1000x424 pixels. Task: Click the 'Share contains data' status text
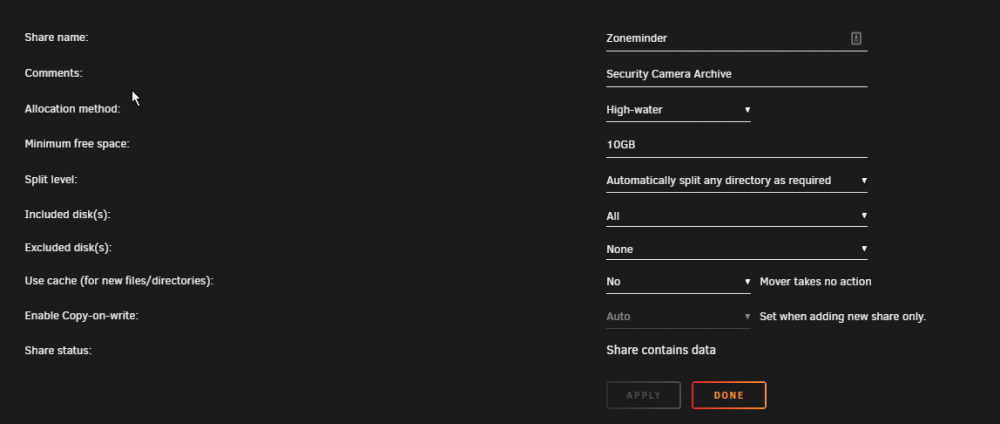click(x=661, y=350)
